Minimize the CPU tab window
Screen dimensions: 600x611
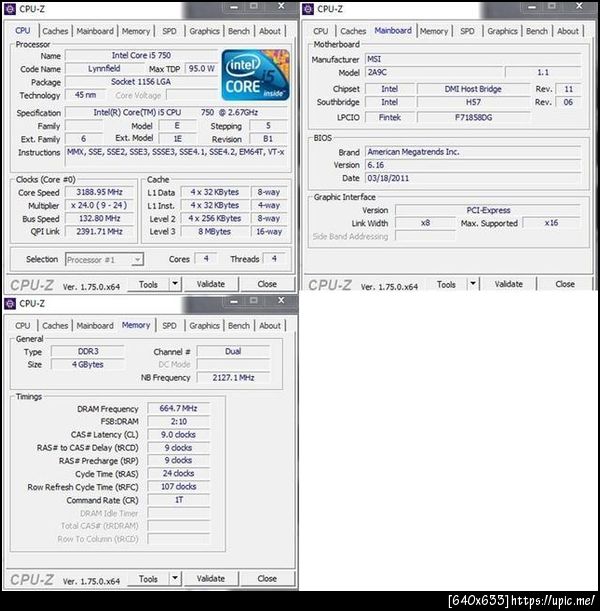pos(234,6)
